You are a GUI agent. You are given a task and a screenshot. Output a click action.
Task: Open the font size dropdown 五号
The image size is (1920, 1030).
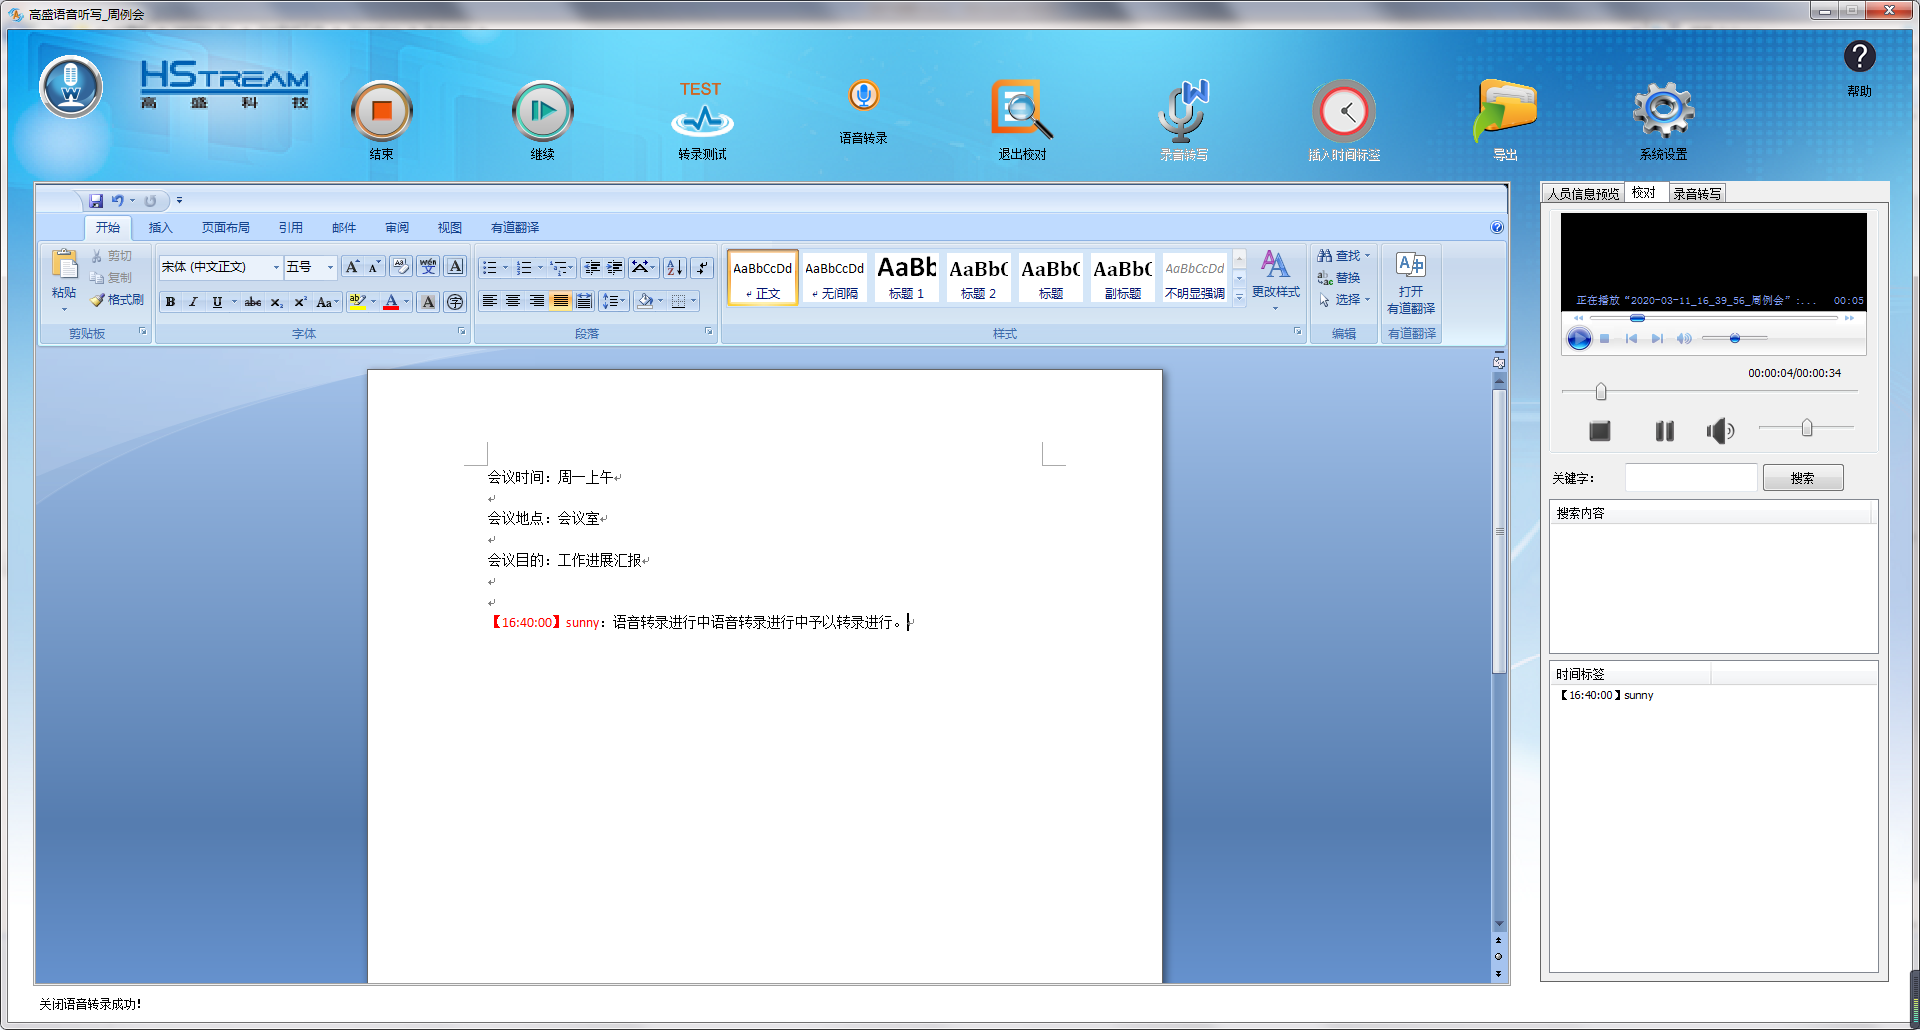point(330,267)
